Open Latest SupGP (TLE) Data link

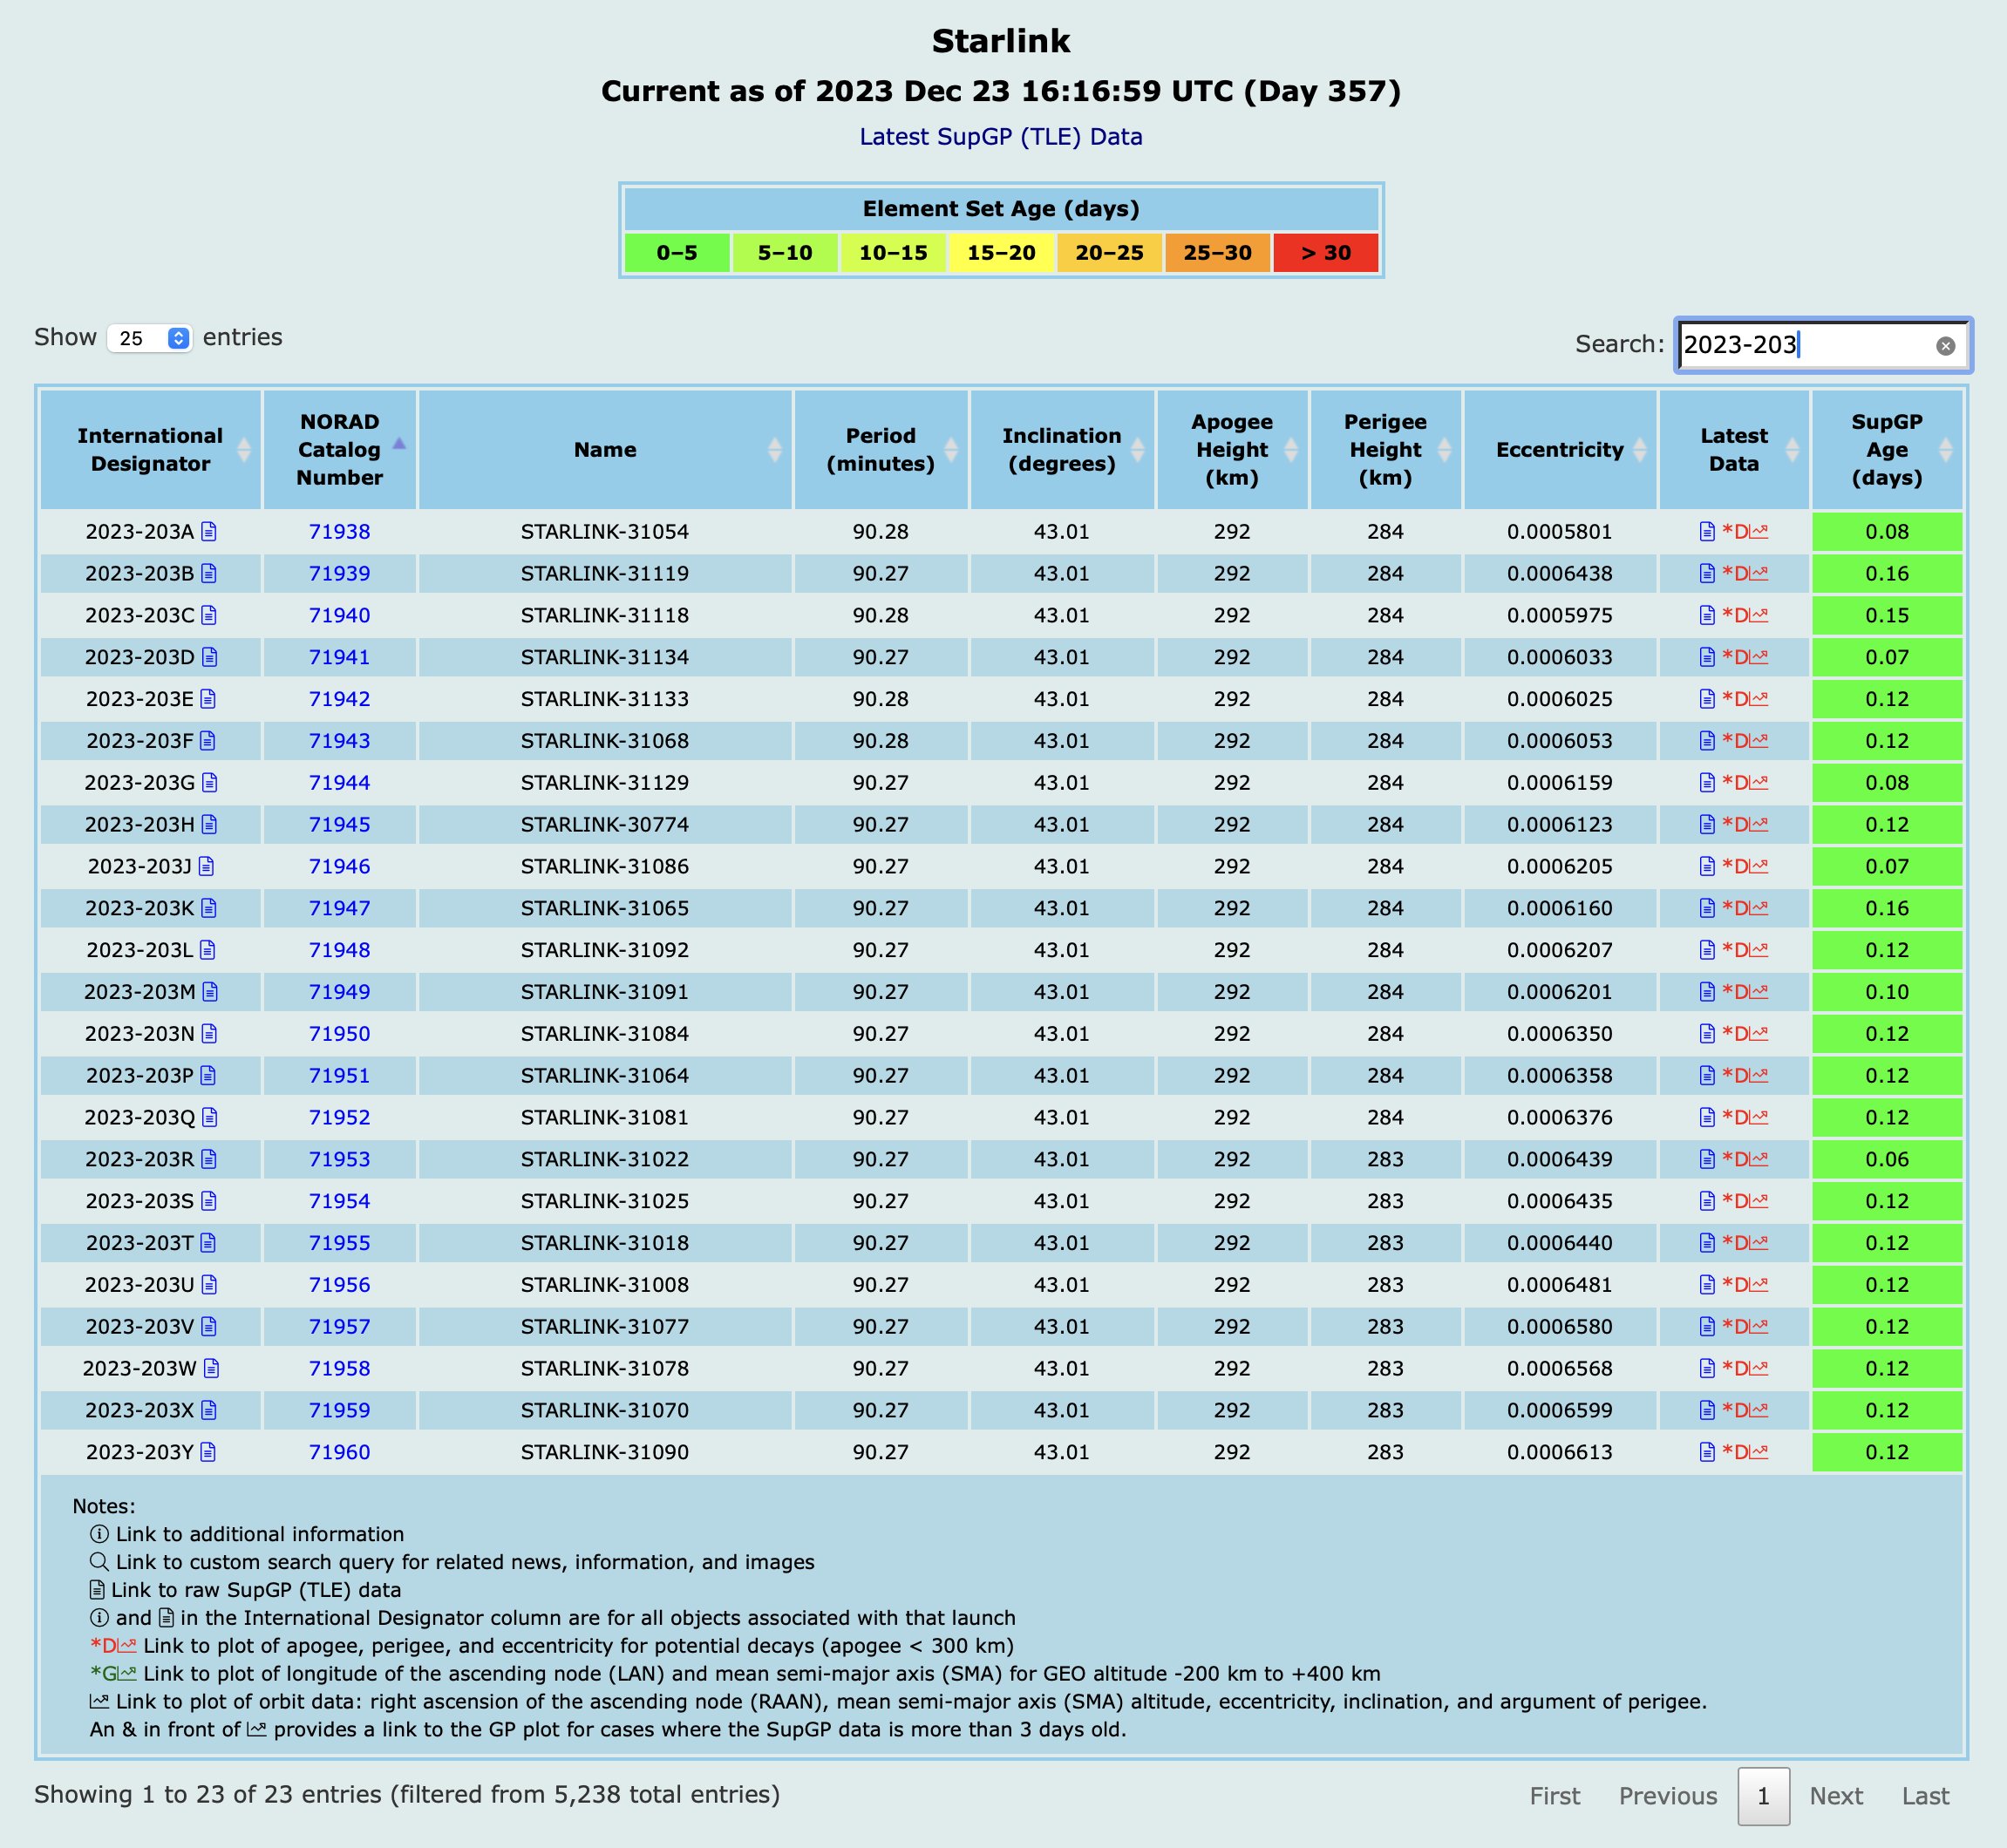click(1000, 137)
